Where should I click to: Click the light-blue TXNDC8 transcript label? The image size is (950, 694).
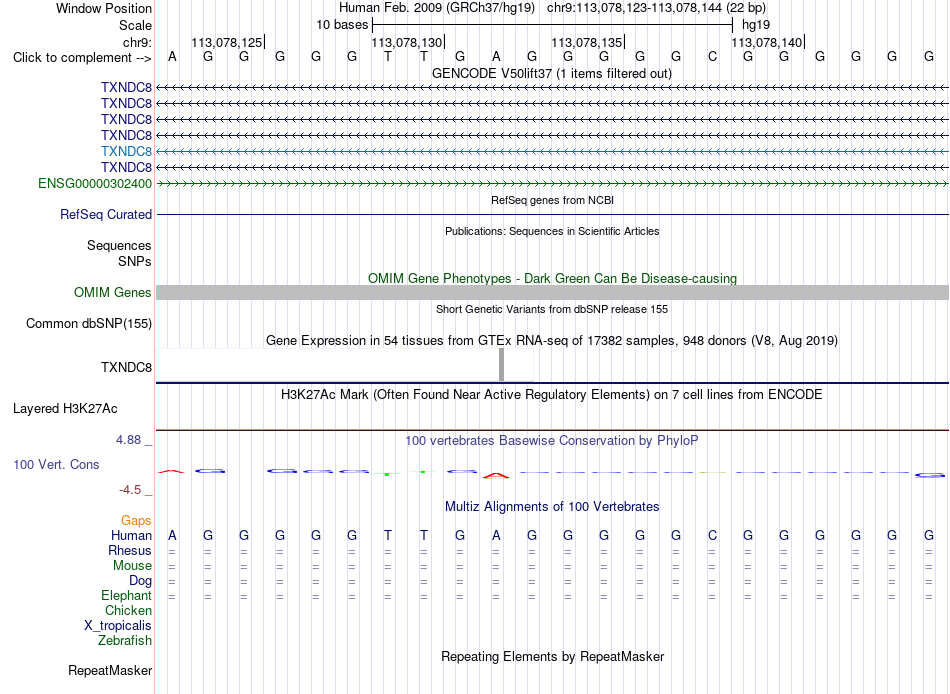[x=126, y=151]
